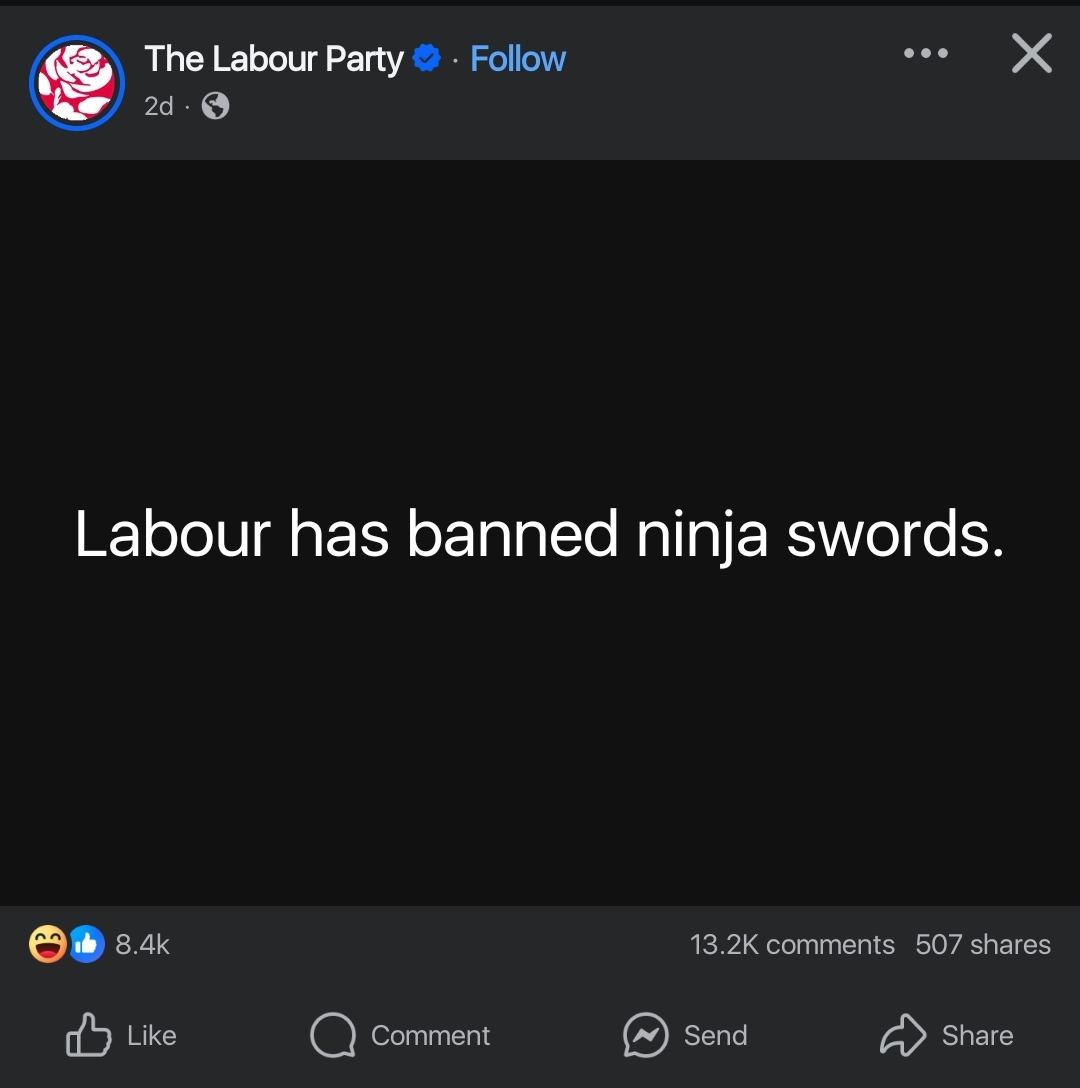Click the blue verified badge
Screen dimensions: 1080x1088
coord(426,58)
